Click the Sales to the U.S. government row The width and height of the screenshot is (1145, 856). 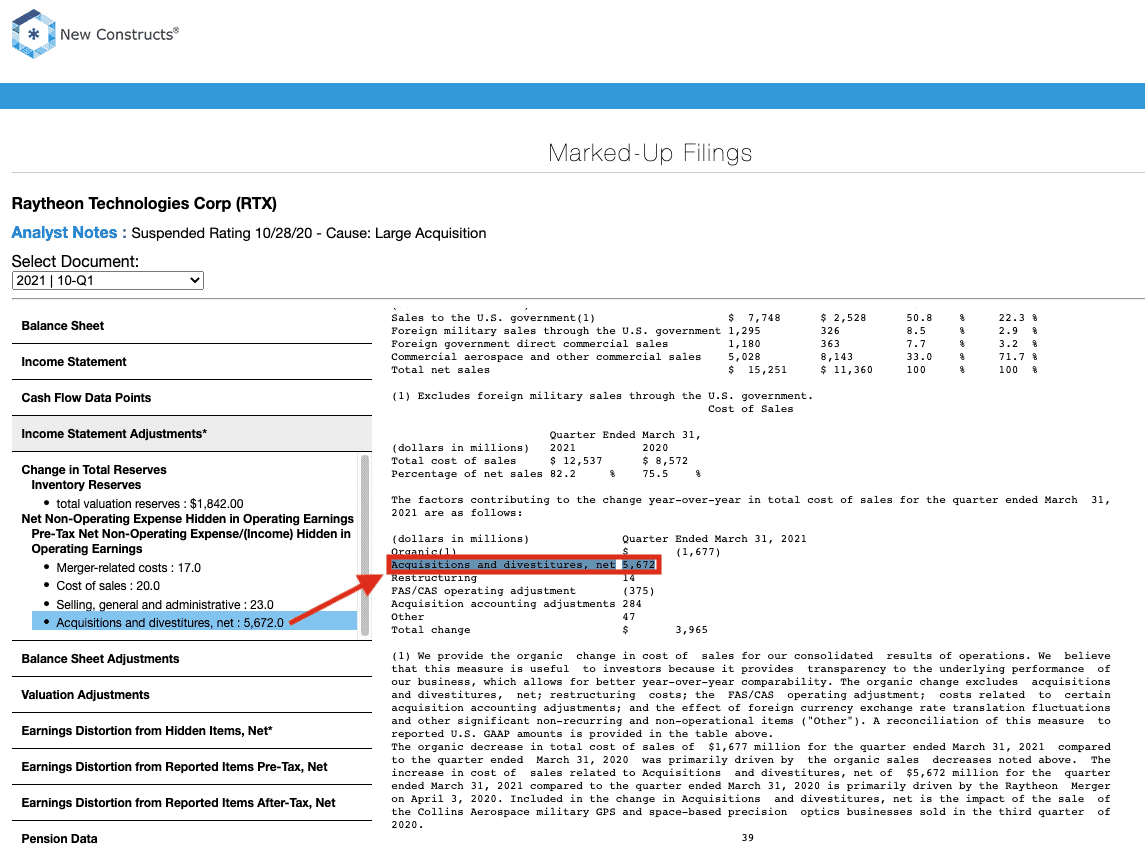(x=714, y=318)
